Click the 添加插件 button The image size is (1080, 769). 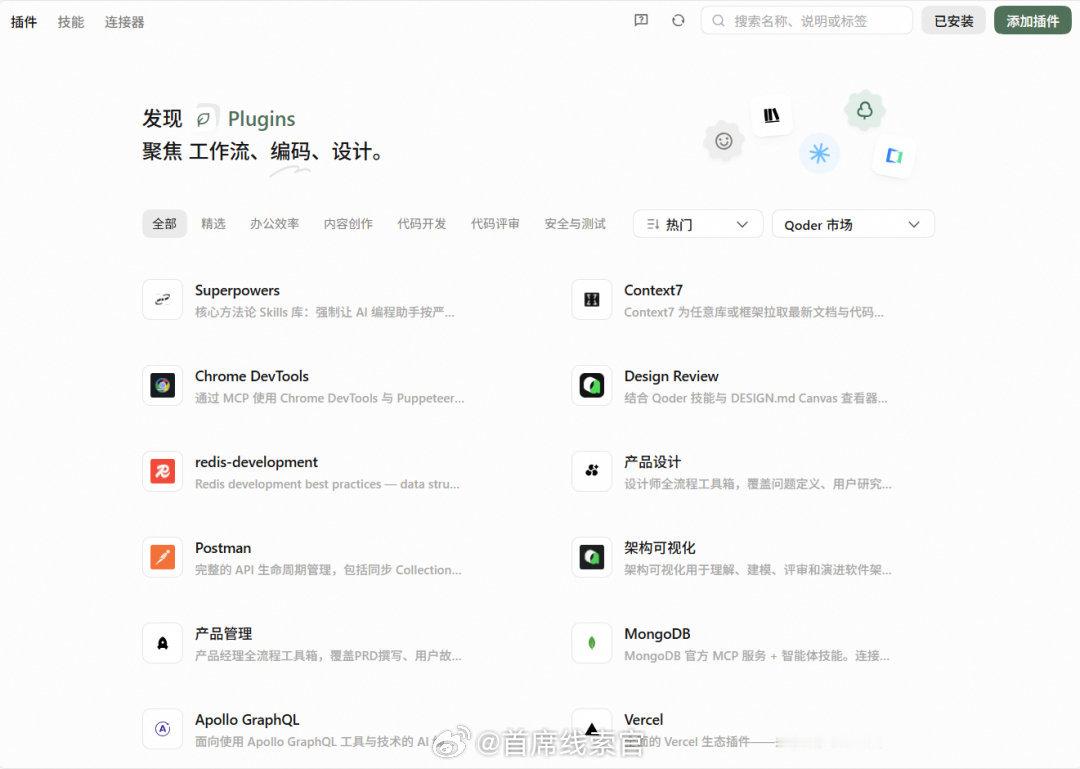pos(1032,21)
